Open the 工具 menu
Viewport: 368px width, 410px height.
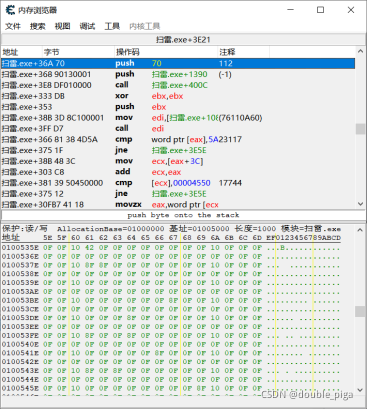tap(112, 26)
